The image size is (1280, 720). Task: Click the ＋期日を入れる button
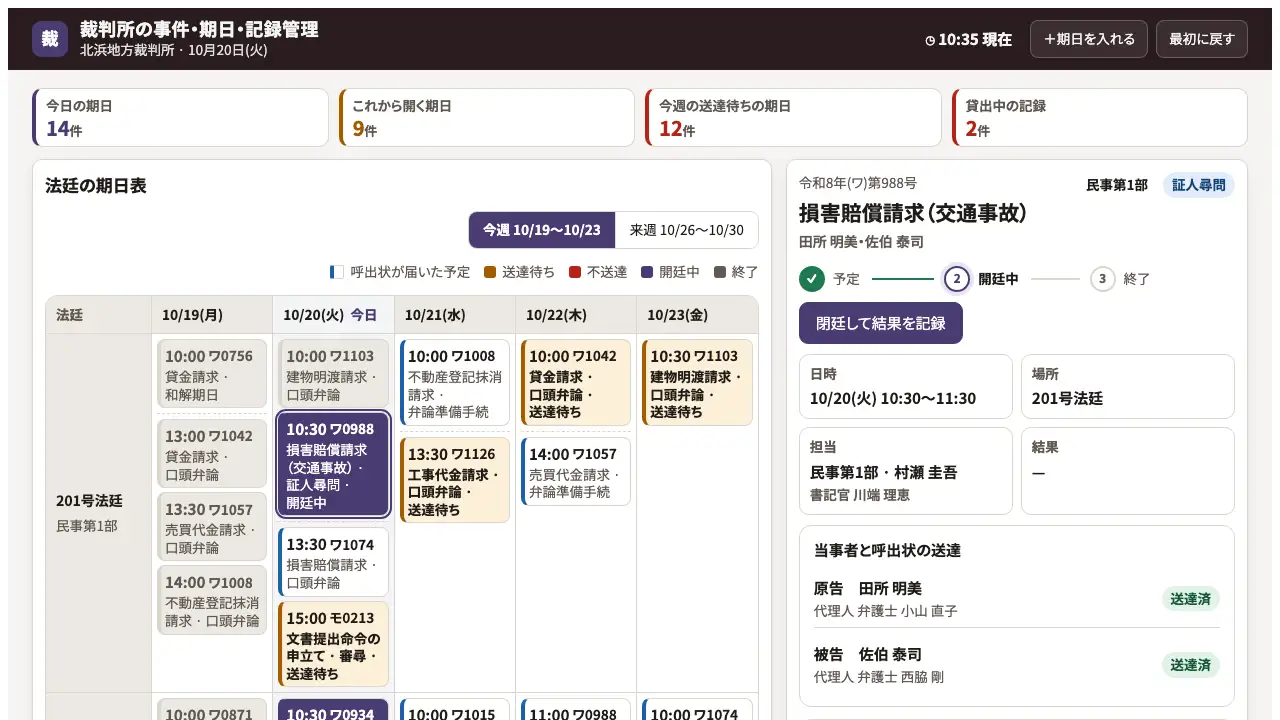pyautogui.click(x=1089, y=39)
